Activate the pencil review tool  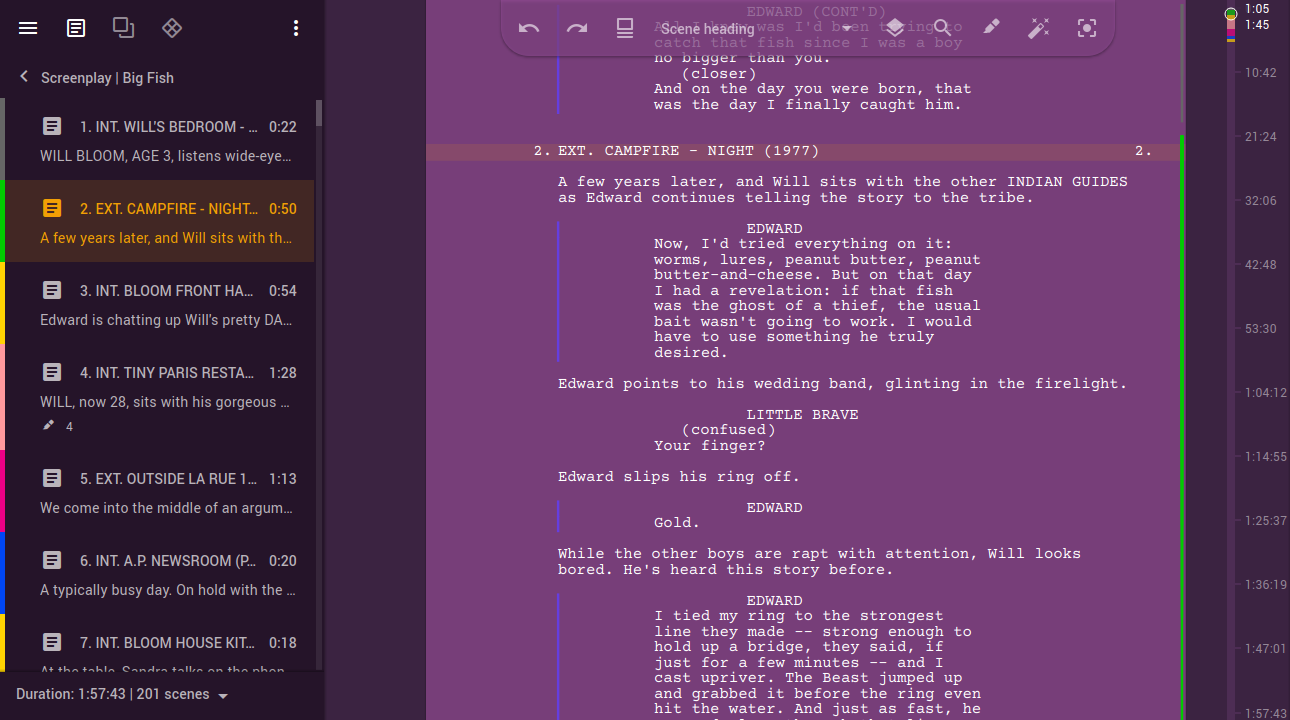pyautogui.click(x=991, y=28)
